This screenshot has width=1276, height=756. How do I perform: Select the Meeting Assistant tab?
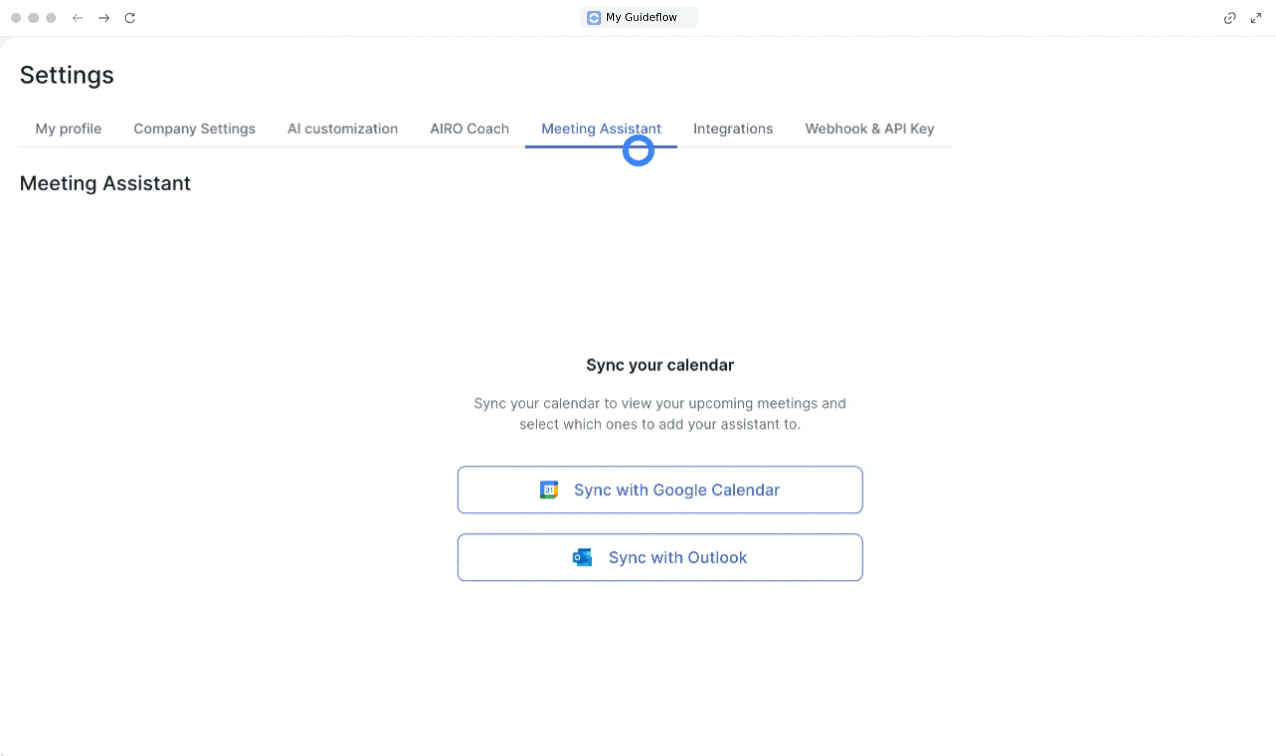pos(601,129)
